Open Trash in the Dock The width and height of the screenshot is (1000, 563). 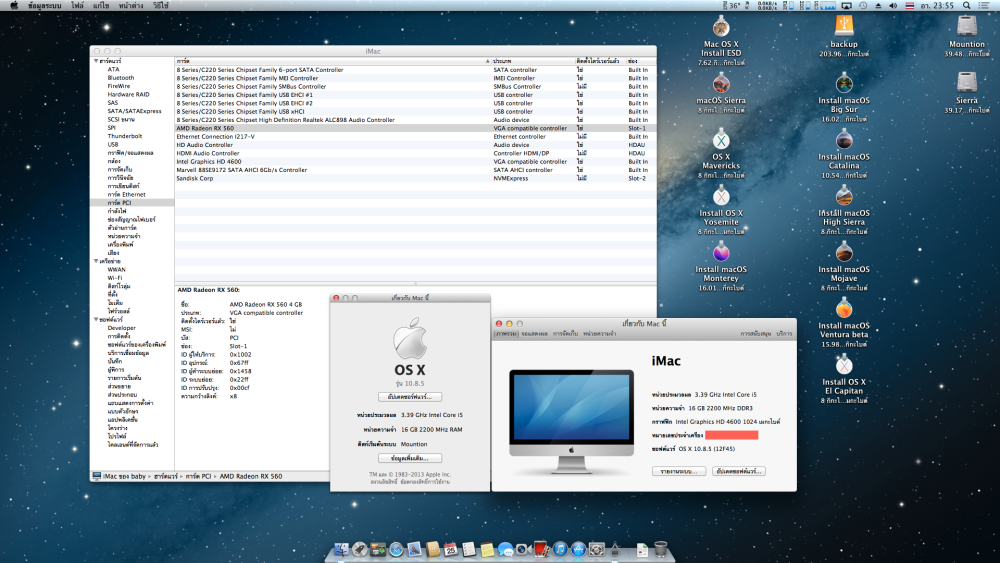[661, 549]
